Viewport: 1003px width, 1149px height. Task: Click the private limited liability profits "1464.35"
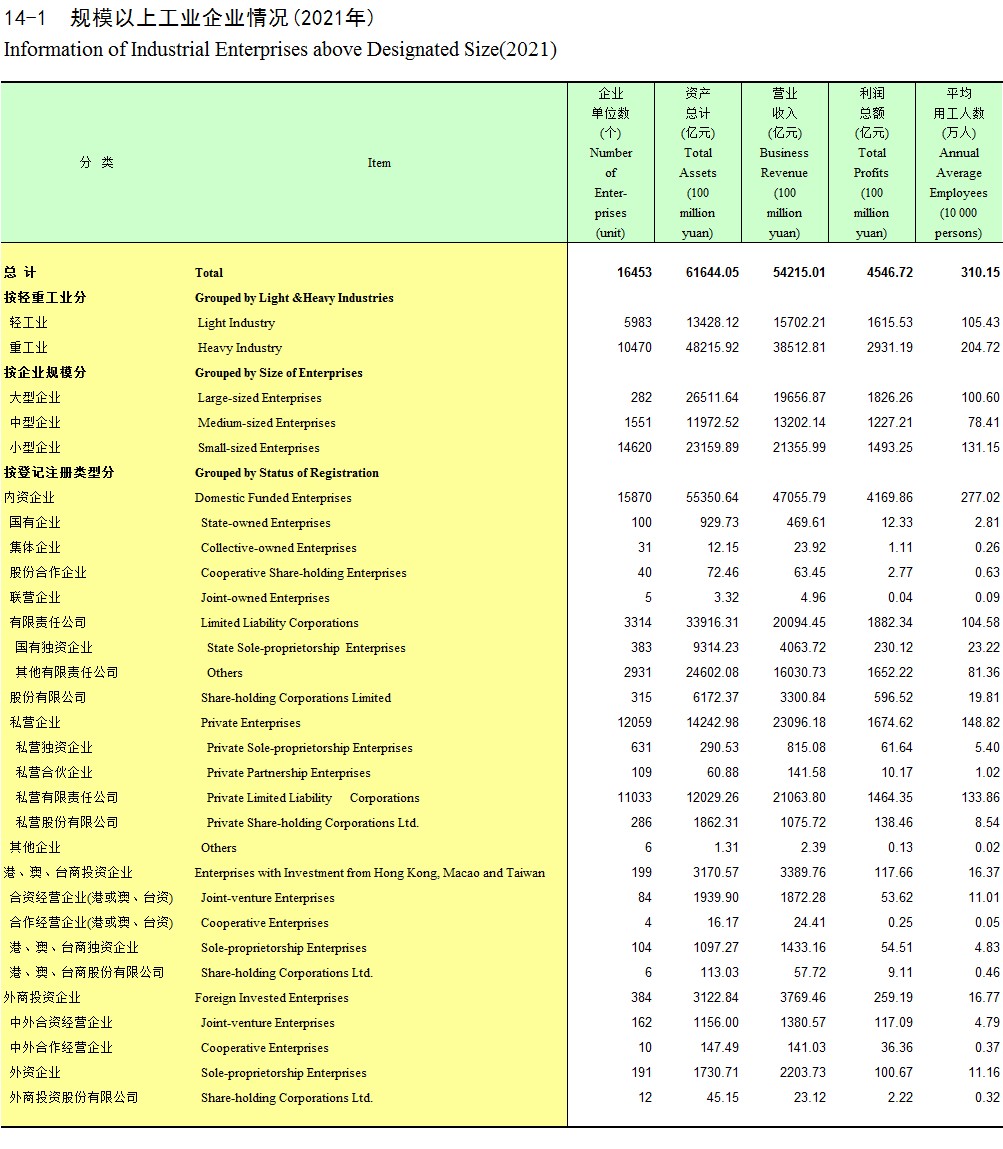click(x=889, y=797)
